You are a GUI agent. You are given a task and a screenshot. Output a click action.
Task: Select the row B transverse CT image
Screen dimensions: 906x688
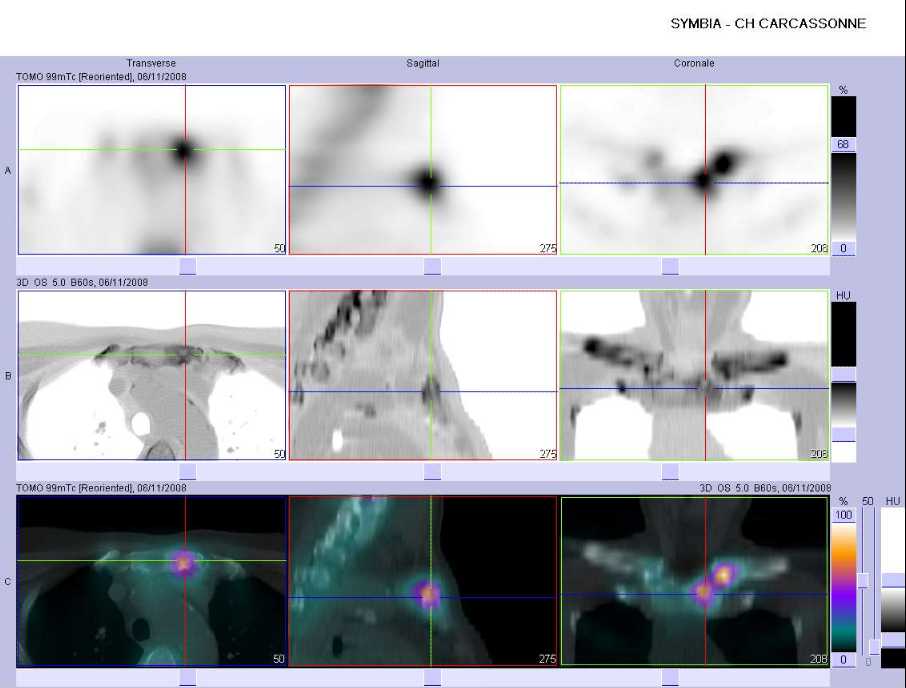click(x=151, y=375)
